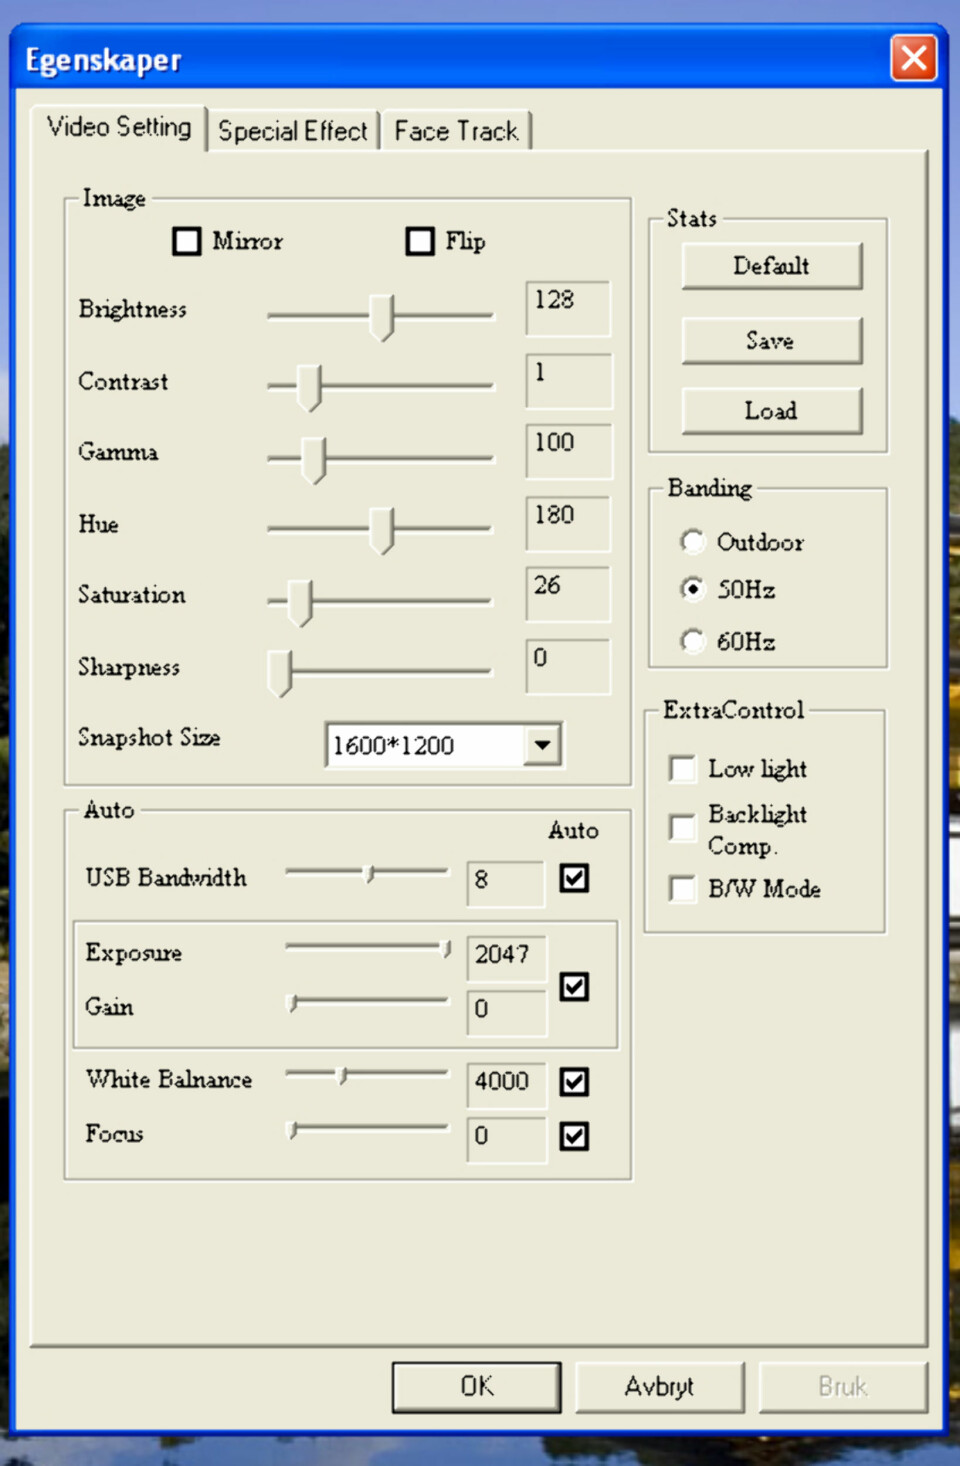
Task: Close the Egenskaper dialog window
Action: click(914, 58)
